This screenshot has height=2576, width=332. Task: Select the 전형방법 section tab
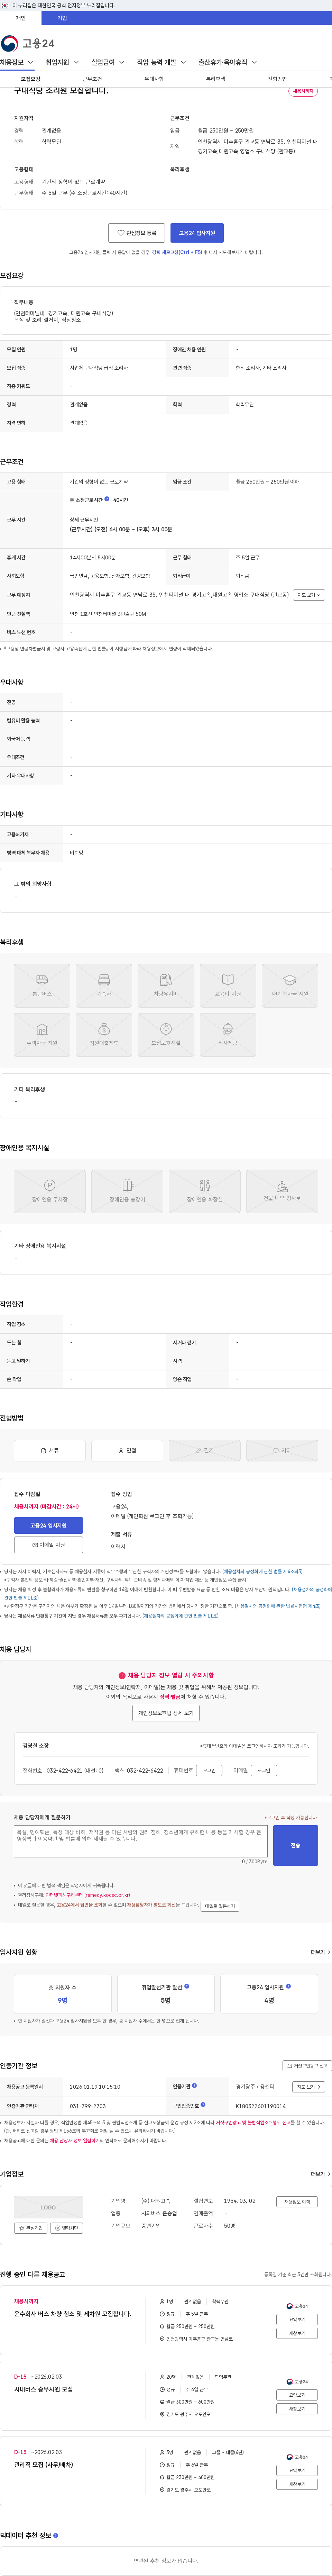click(x=277, y=79)
